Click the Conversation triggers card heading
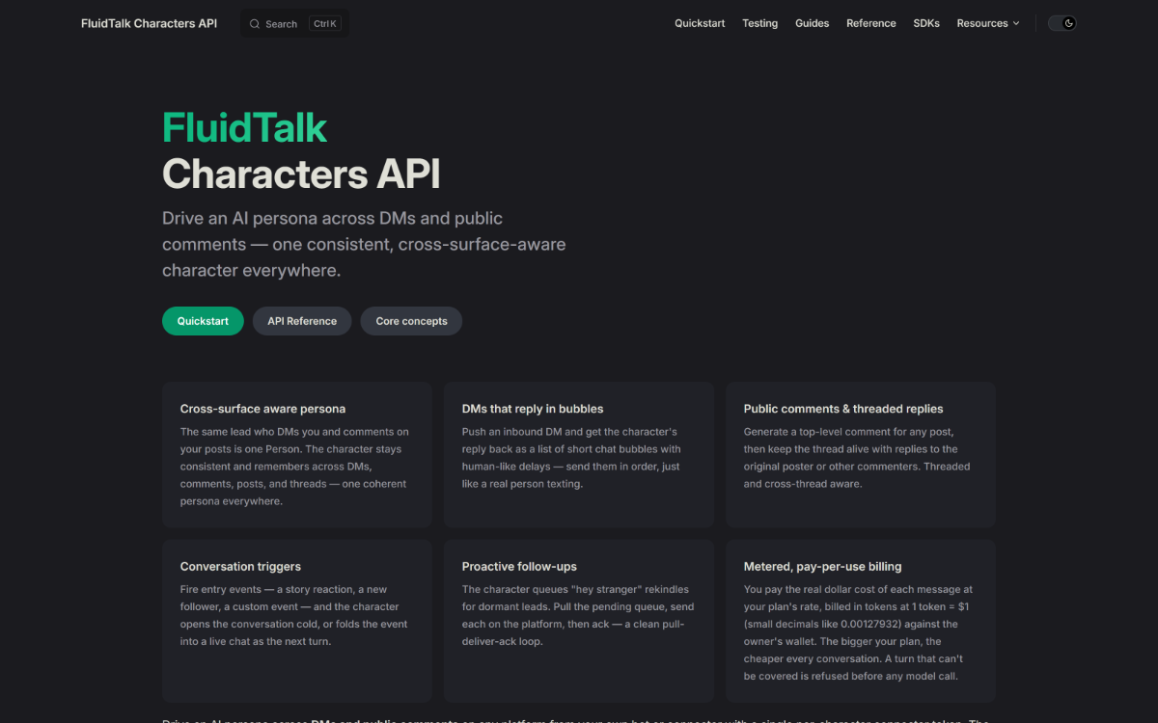1158x723 pixels. pos(240,566)
